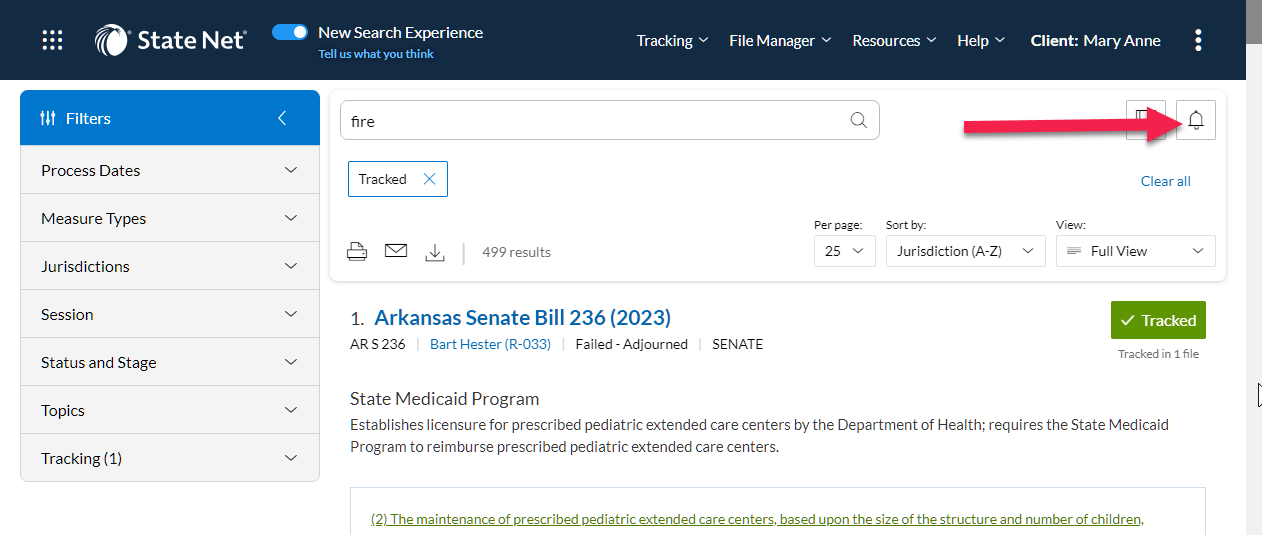Download results using the download icon
The width and height of the screenshot is (1262, 535).
[x=434, y=252]
